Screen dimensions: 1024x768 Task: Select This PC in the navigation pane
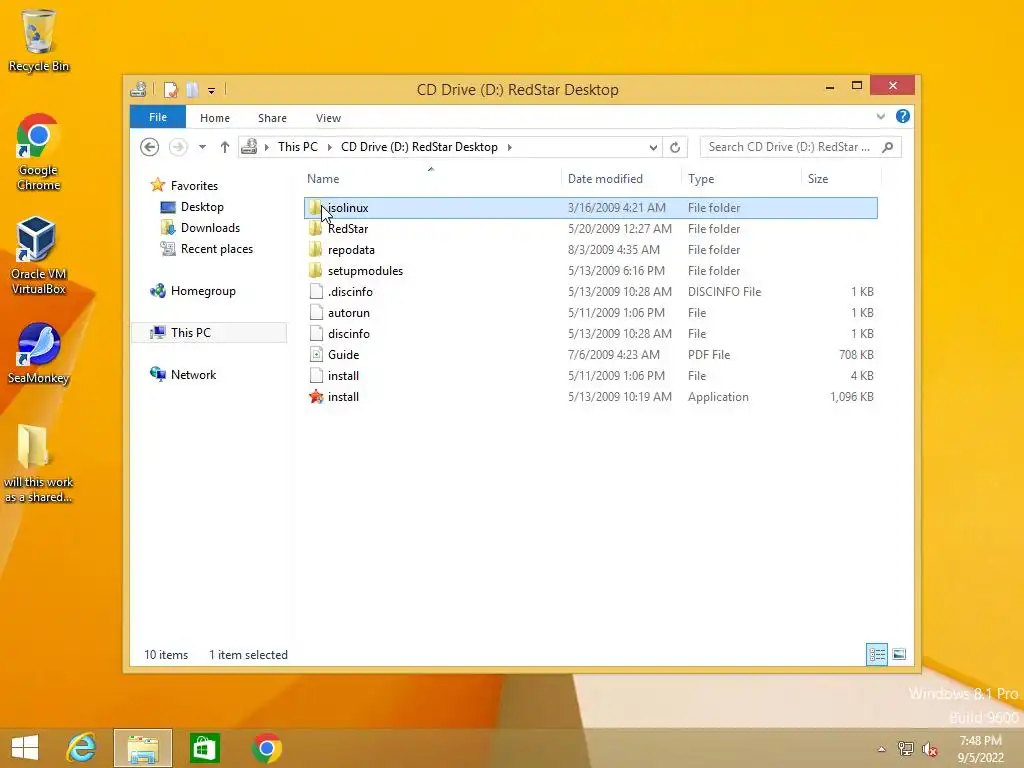pos(209,332)
